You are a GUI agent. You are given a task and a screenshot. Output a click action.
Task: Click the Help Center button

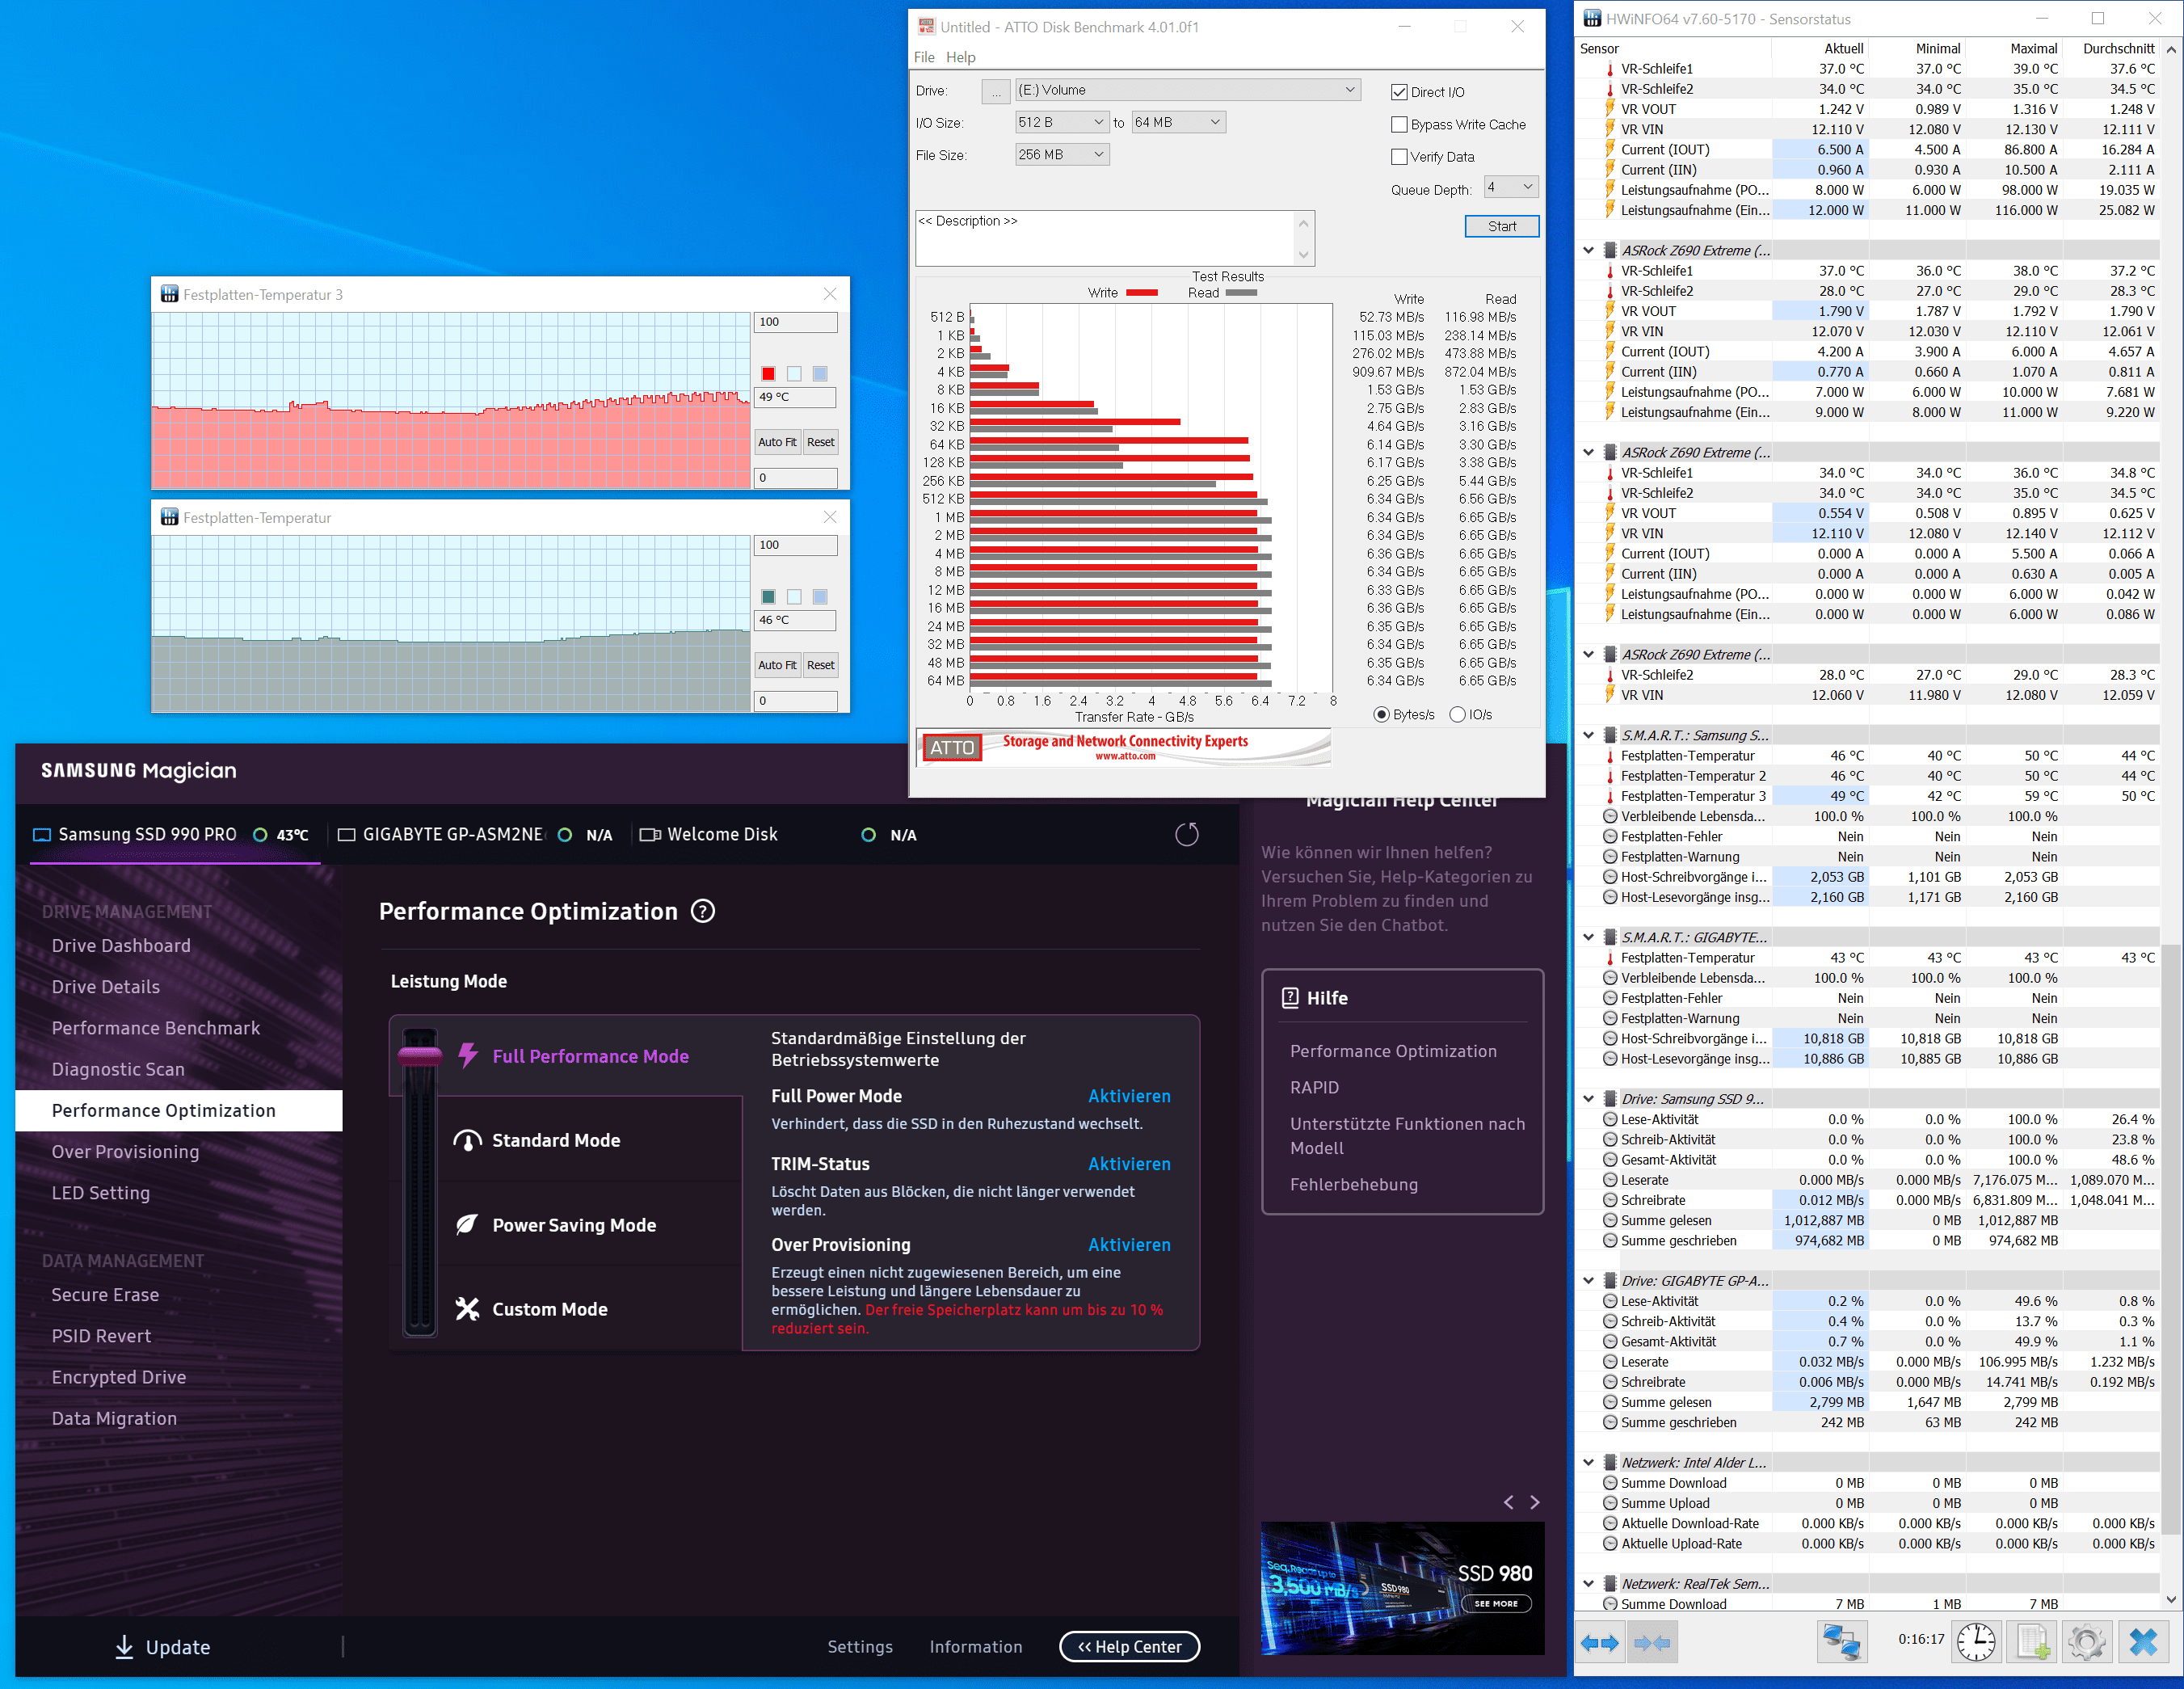1129,1646
